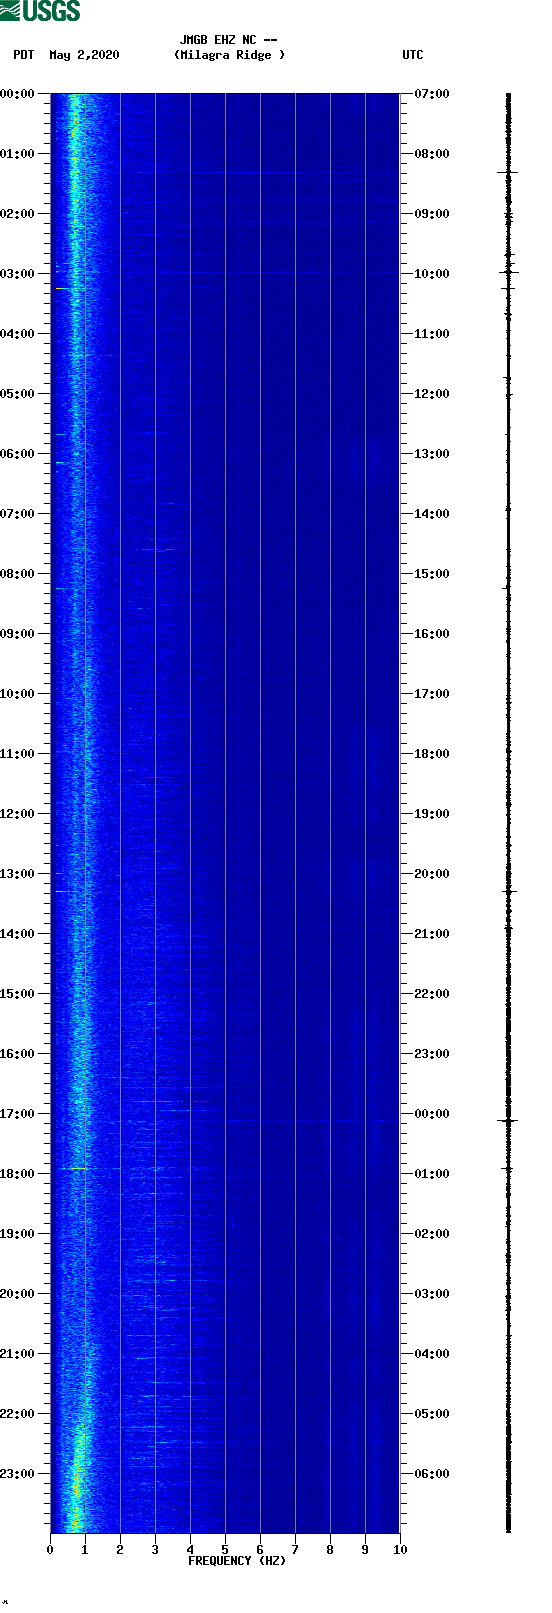Click the 03:00 UTC time label
Image resolution: width=552 pixels, height=1613 pixels.
pos(432,1294)
